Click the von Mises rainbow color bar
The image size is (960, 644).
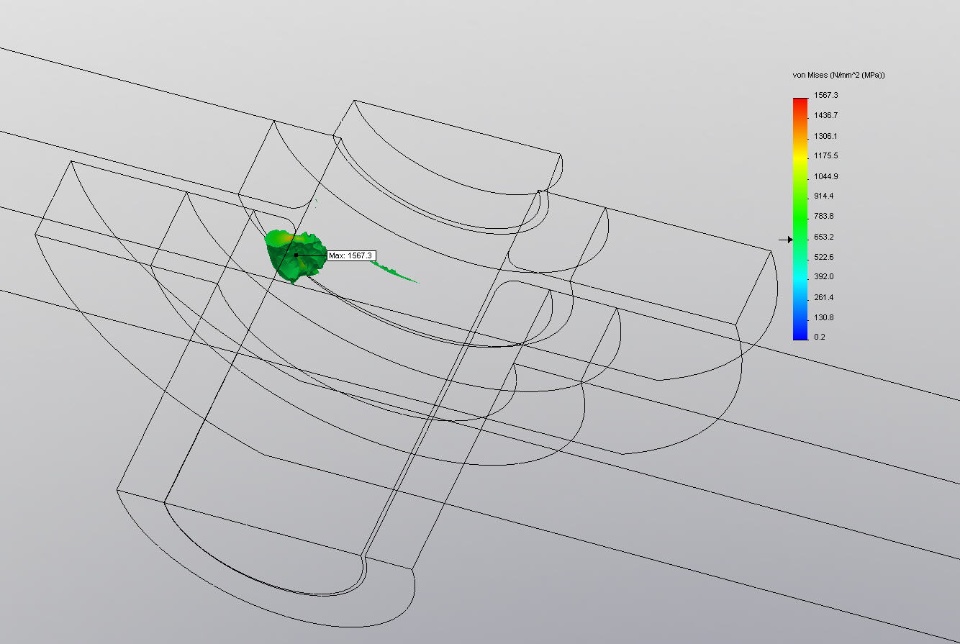click(800, 219)
